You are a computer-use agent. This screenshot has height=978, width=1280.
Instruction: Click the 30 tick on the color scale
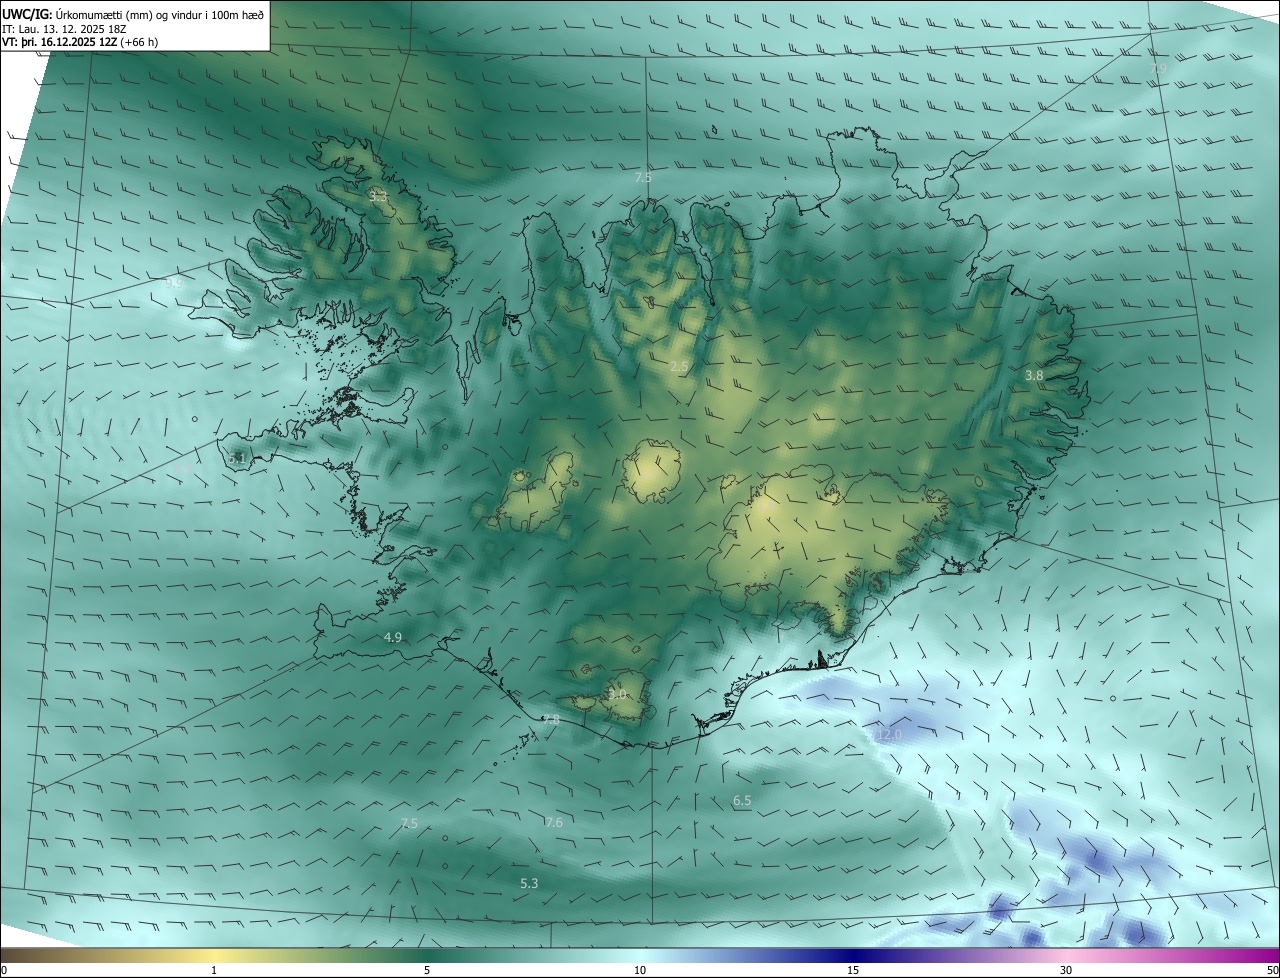point(1066,971)
